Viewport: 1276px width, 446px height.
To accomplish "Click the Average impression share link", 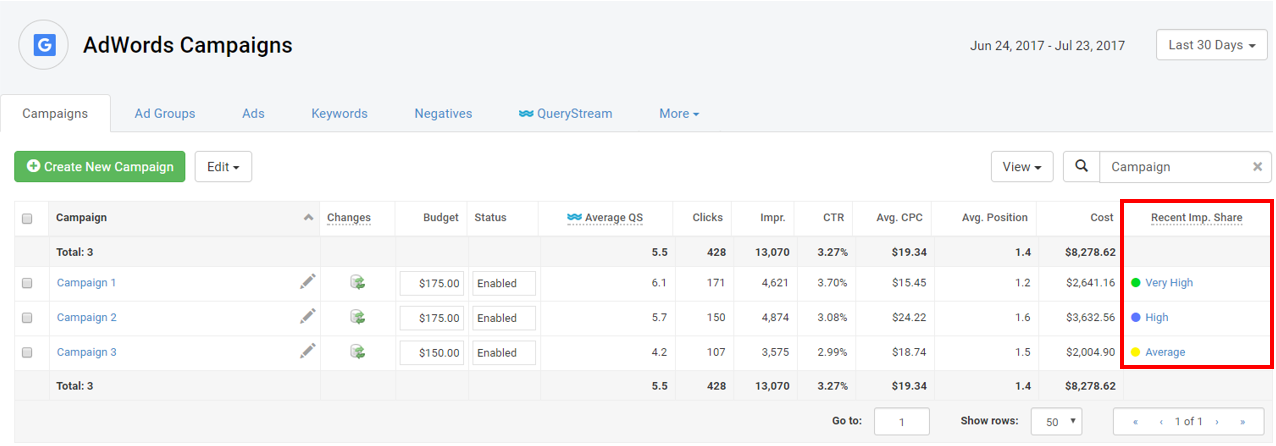I will (x=1165, y=353).
